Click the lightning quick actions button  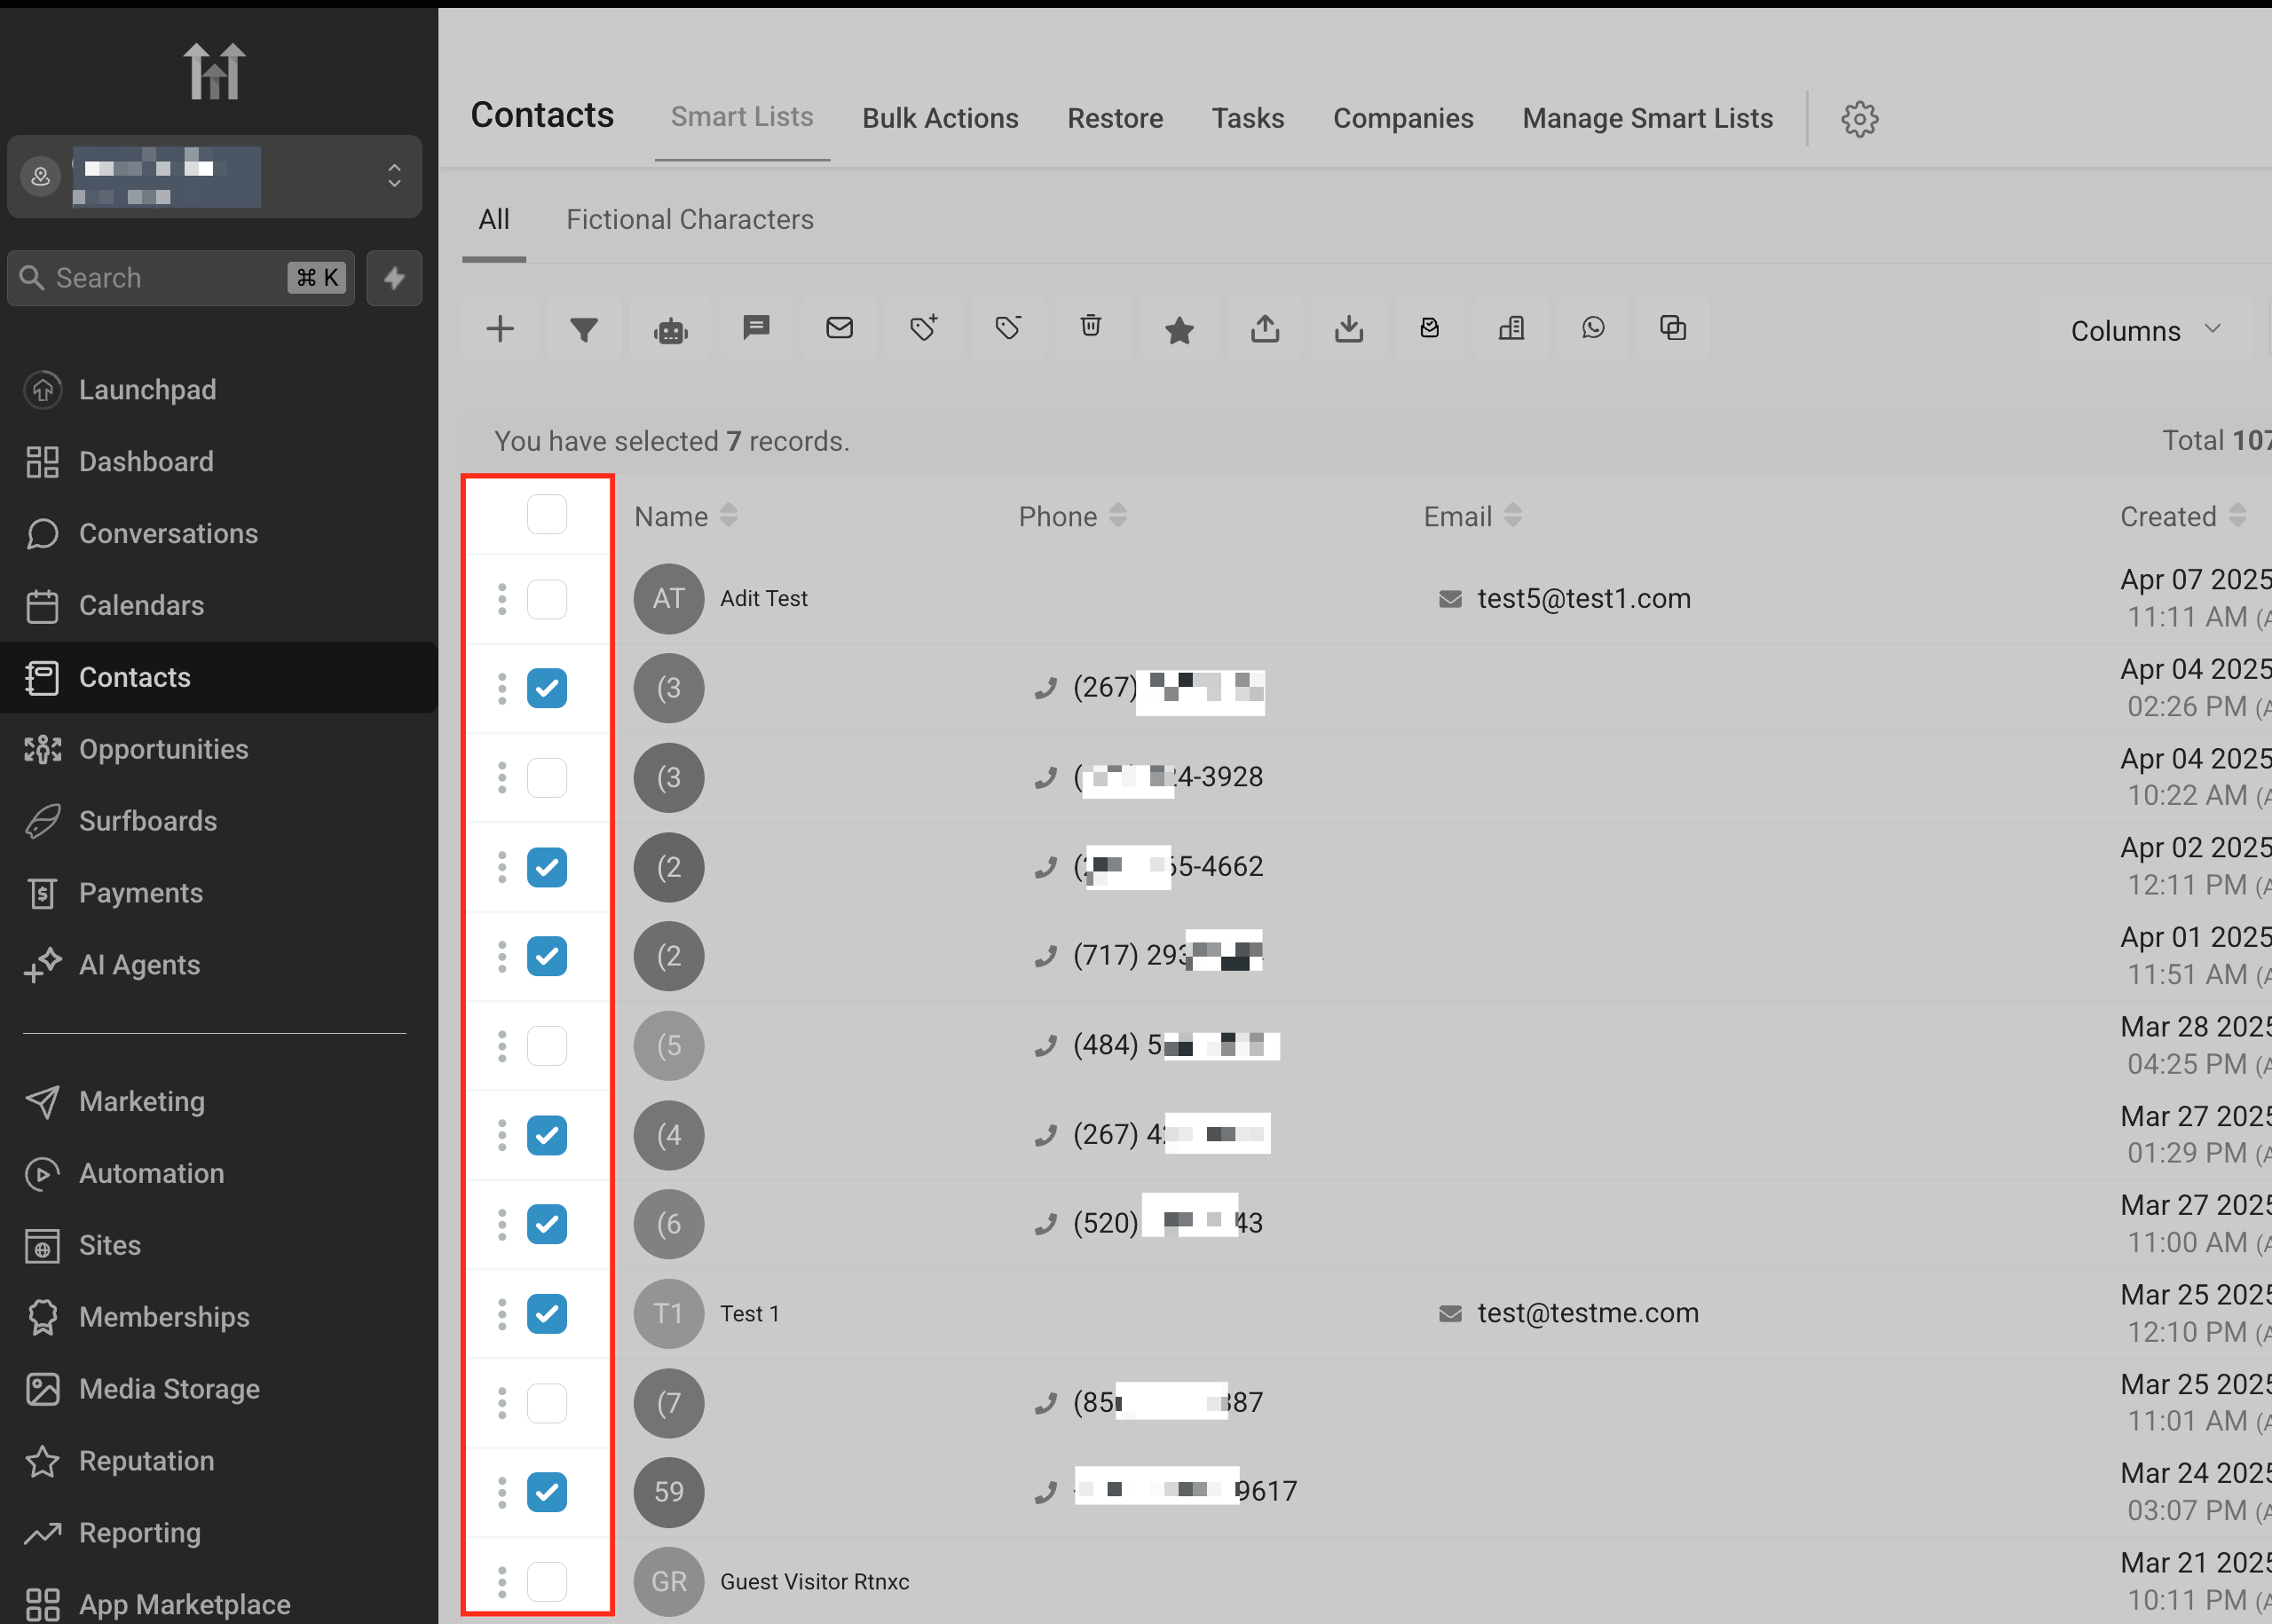click(x=394, y=278)
